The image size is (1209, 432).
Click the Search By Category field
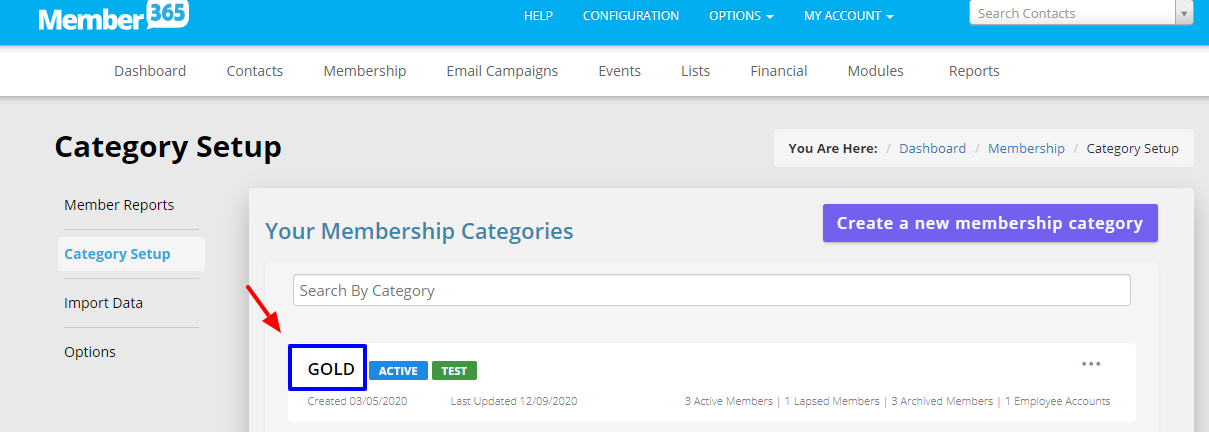[712, 290]
